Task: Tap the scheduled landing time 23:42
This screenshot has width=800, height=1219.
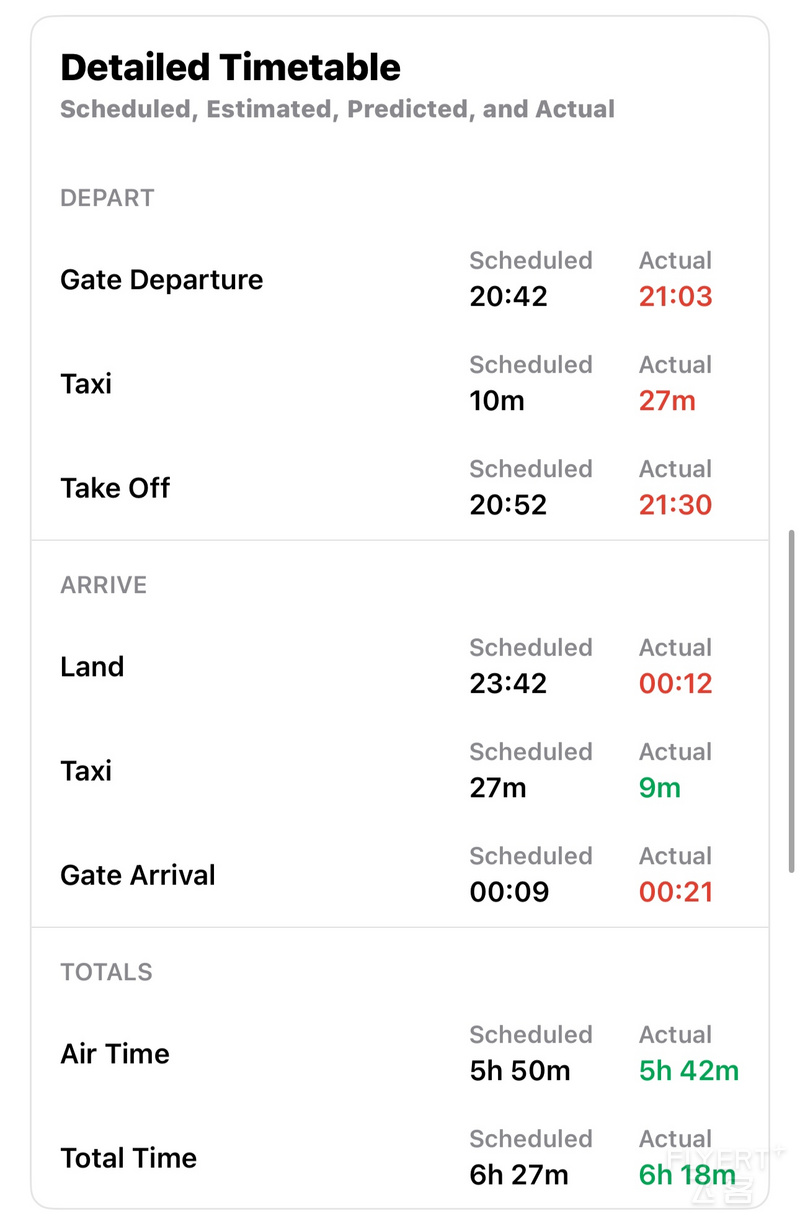Action: click(x=508, y=684)
